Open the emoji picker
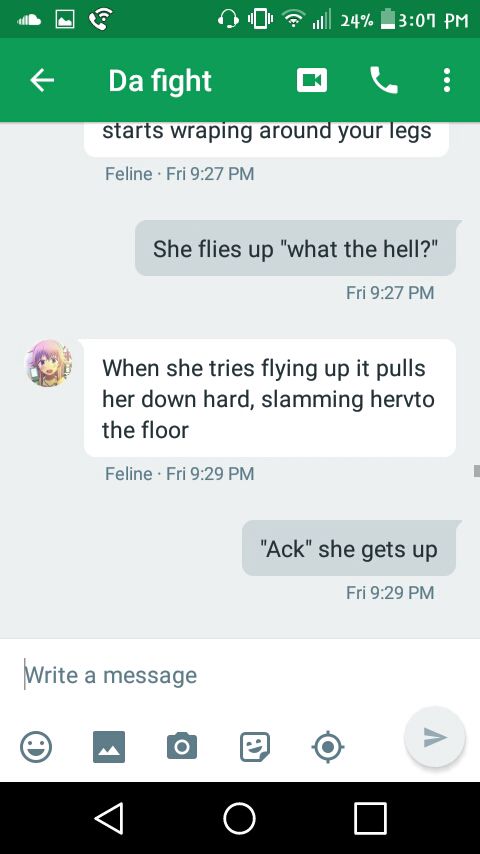 pyautogui.click(x=36, y=746)
